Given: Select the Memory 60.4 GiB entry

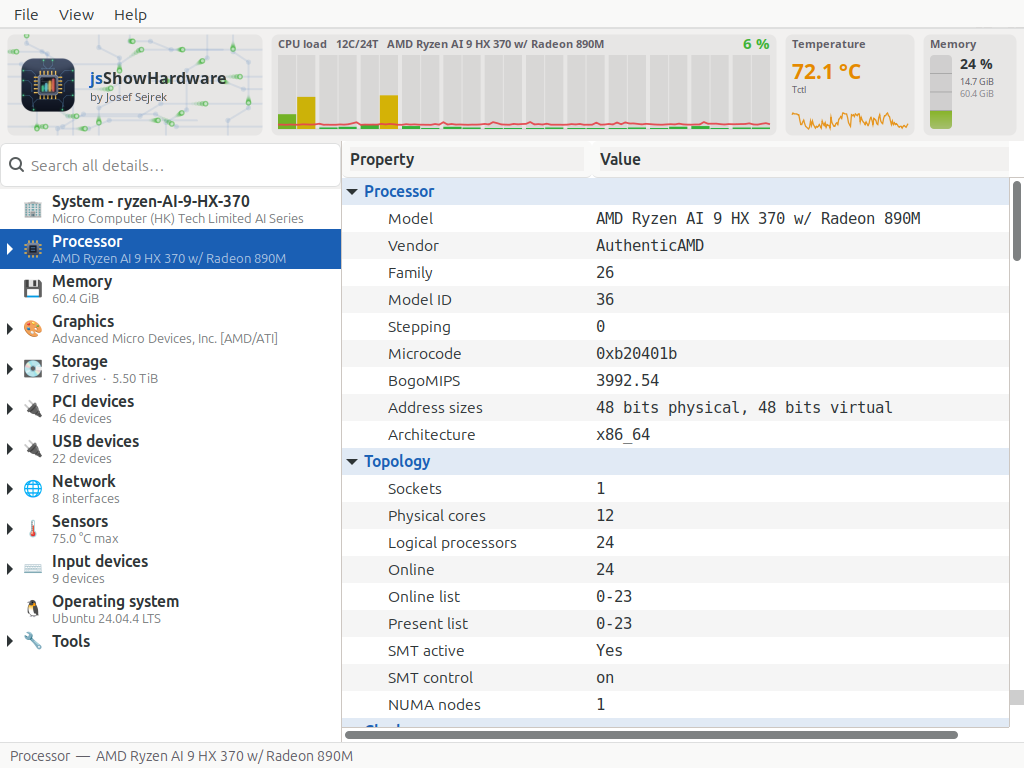Looking at the screenshot, I should [x=170, y=289].
